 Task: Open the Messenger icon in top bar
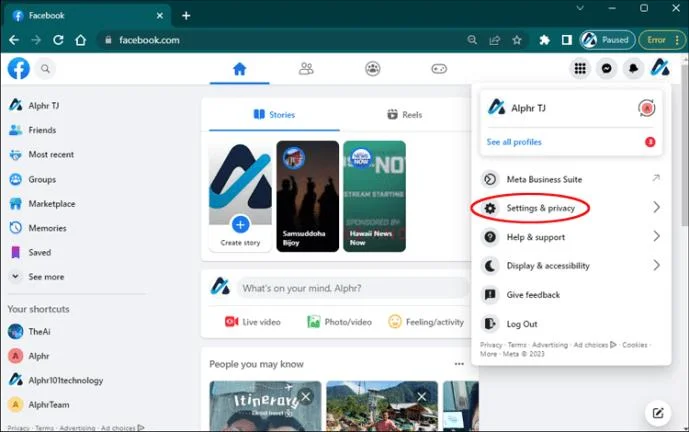[606, 69]
